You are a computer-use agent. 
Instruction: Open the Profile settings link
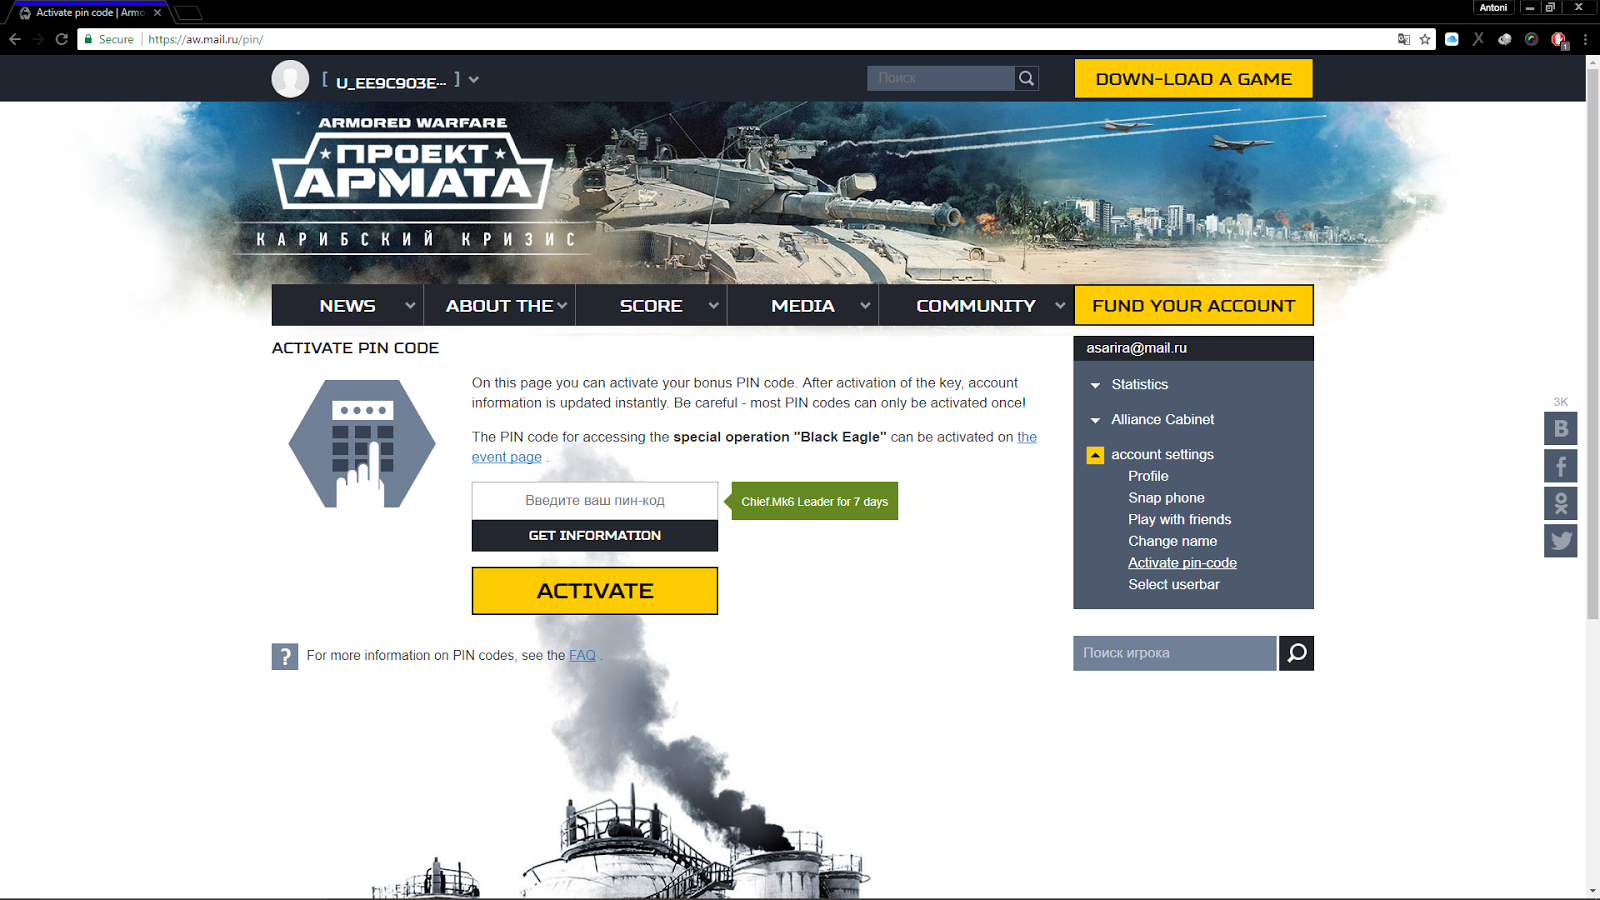1148,476
